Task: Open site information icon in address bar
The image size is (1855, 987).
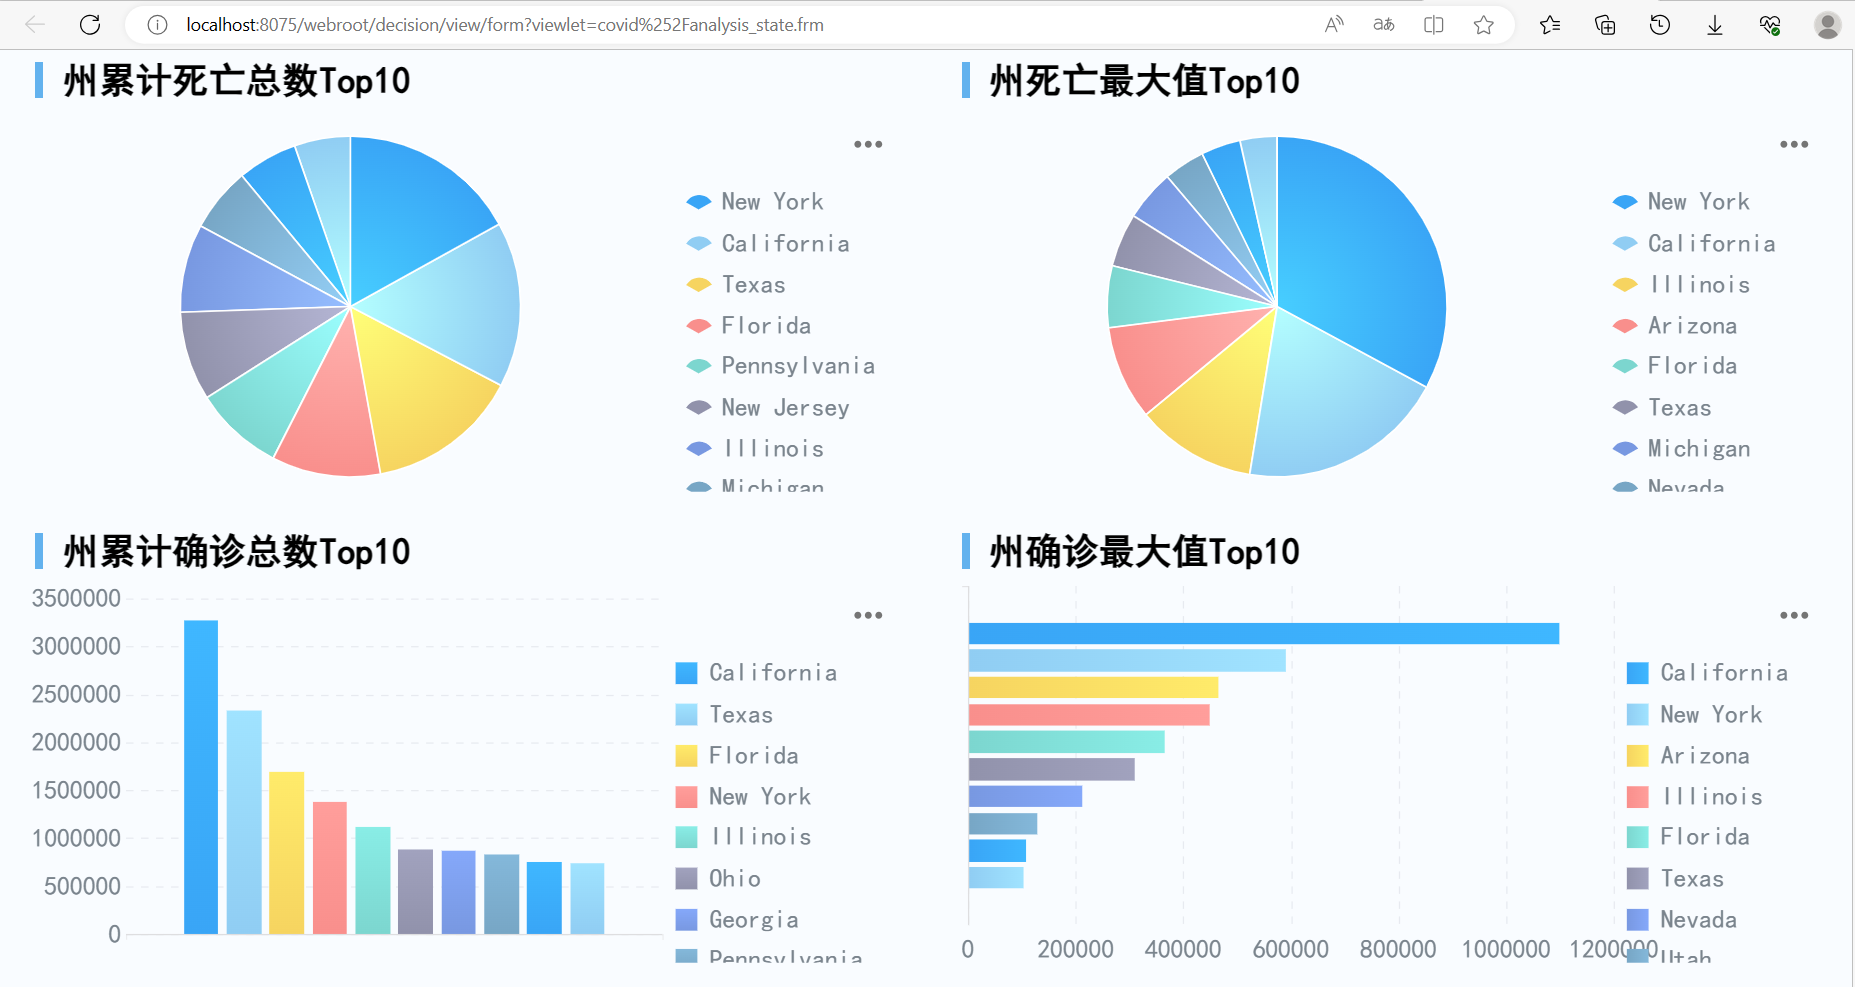Action: click(157, 25)
